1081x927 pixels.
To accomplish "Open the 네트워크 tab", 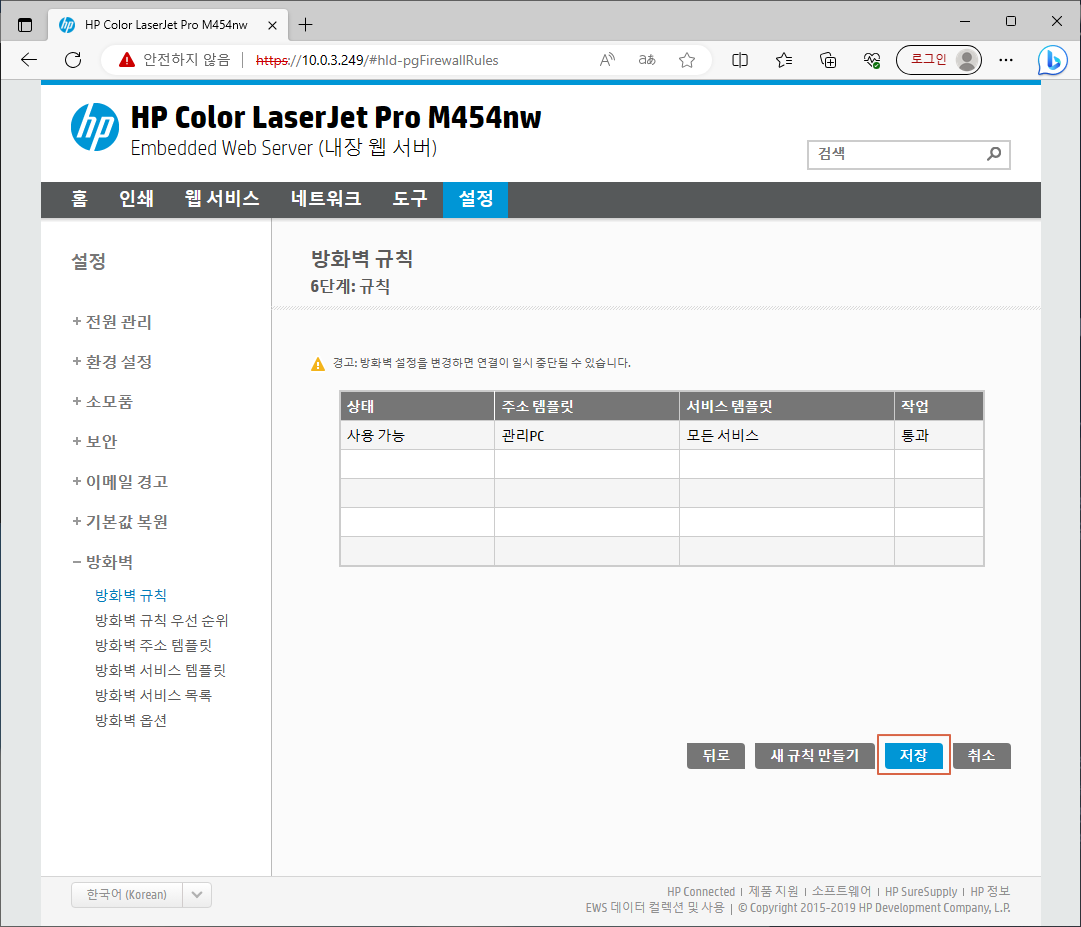I will pos(326,199).
